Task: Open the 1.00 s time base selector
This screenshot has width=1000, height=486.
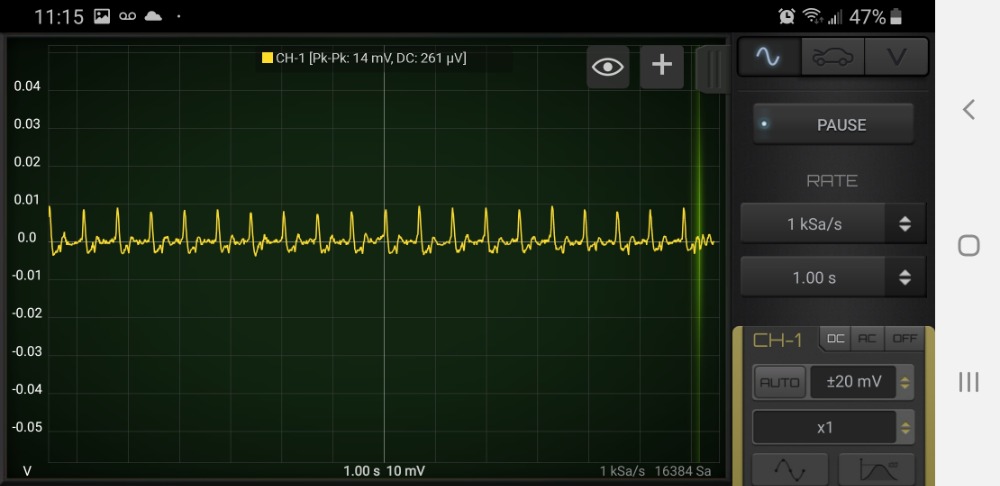Action: pos(814,277)
